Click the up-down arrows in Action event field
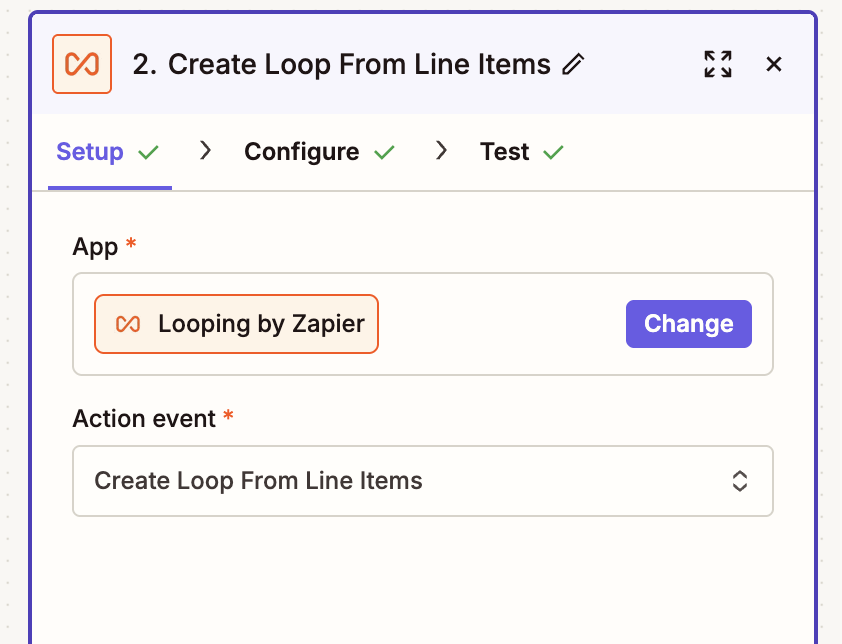Screen dimensions: 842x644 740,481
